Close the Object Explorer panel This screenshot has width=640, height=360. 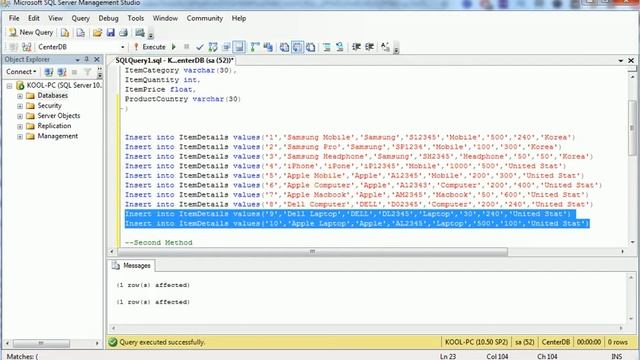[97, 60]
